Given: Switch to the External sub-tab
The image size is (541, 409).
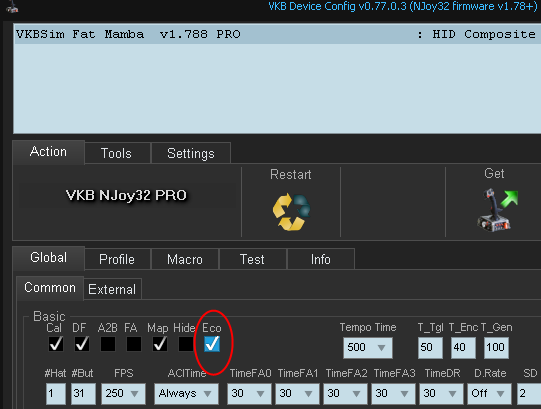Looking at the screenshot, I should 112,289.
